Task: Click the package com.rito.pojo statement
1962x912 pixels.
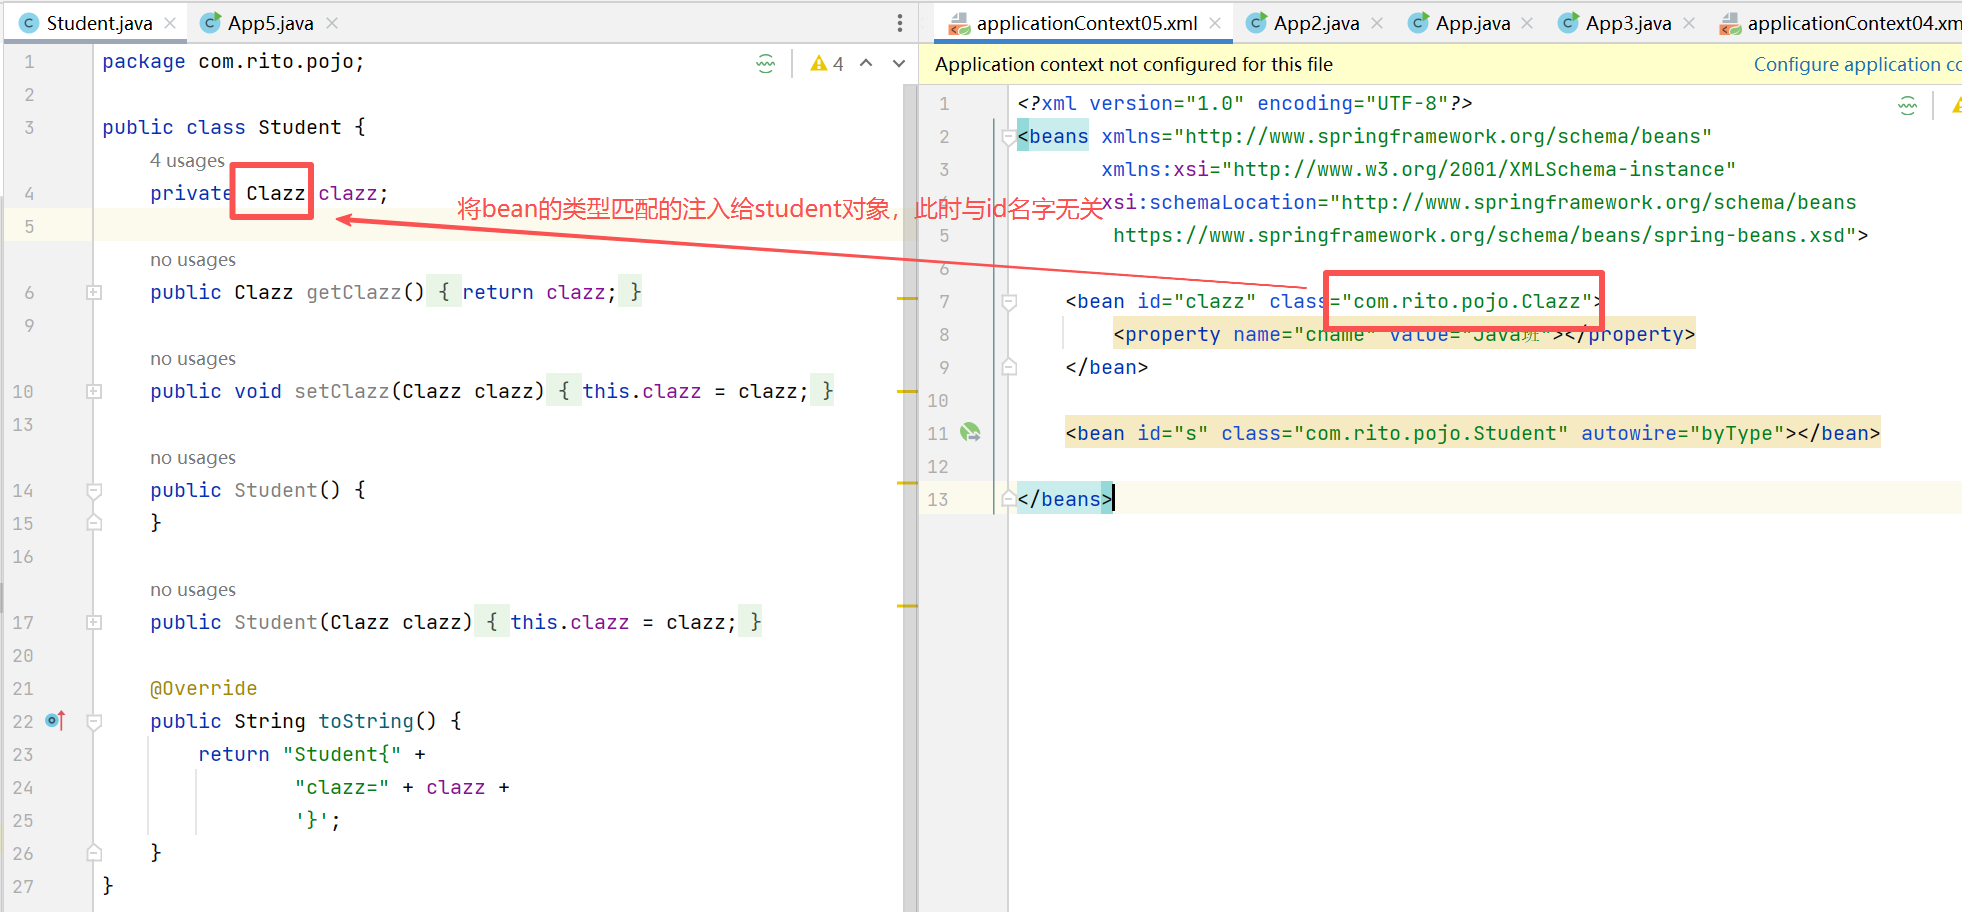Action: click(233, 61)
